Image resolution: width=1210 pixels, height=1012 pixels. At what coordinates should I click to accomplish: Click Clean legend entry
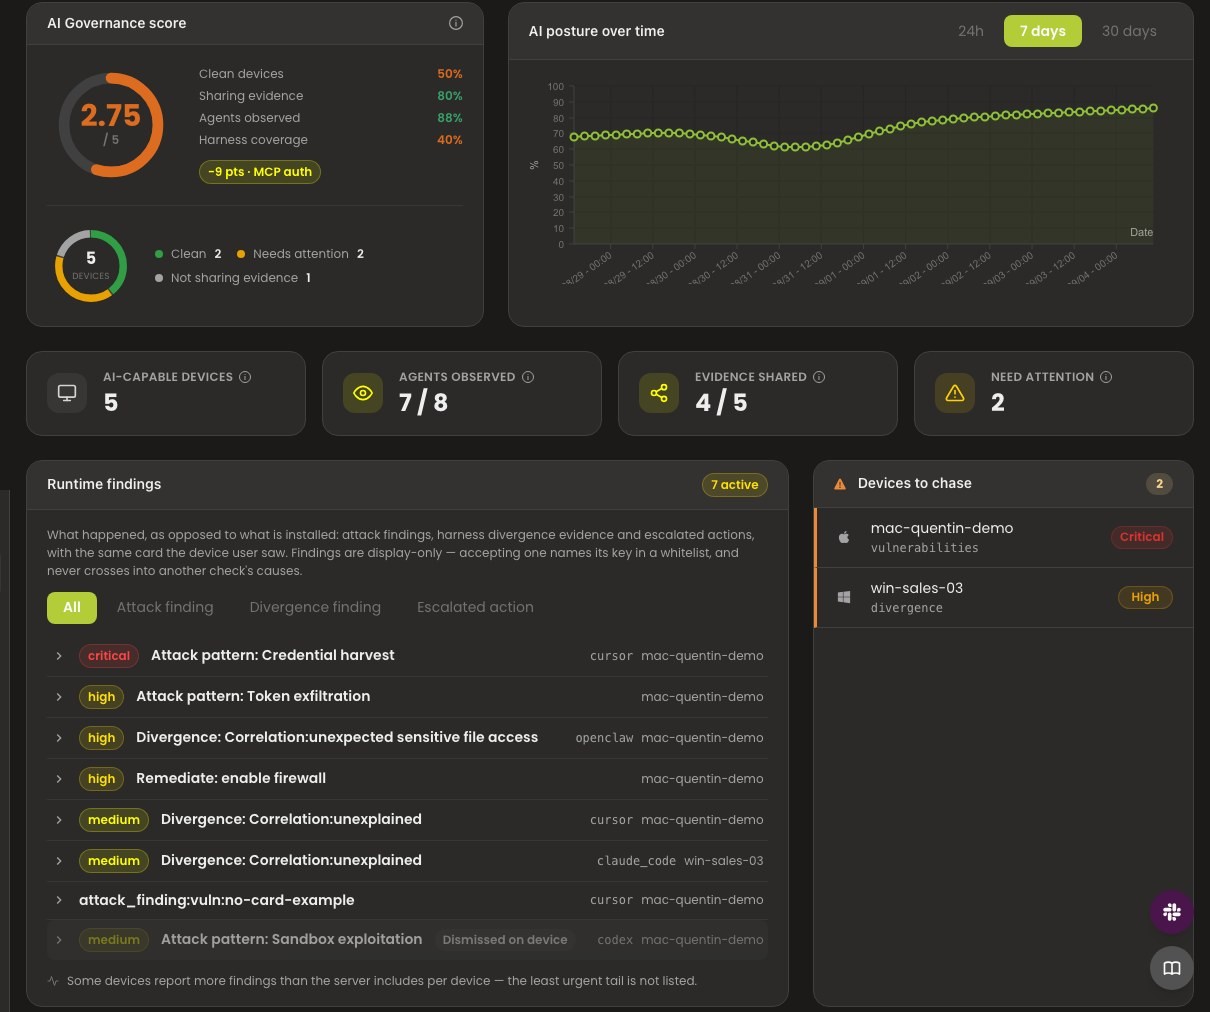coord(189,254)
